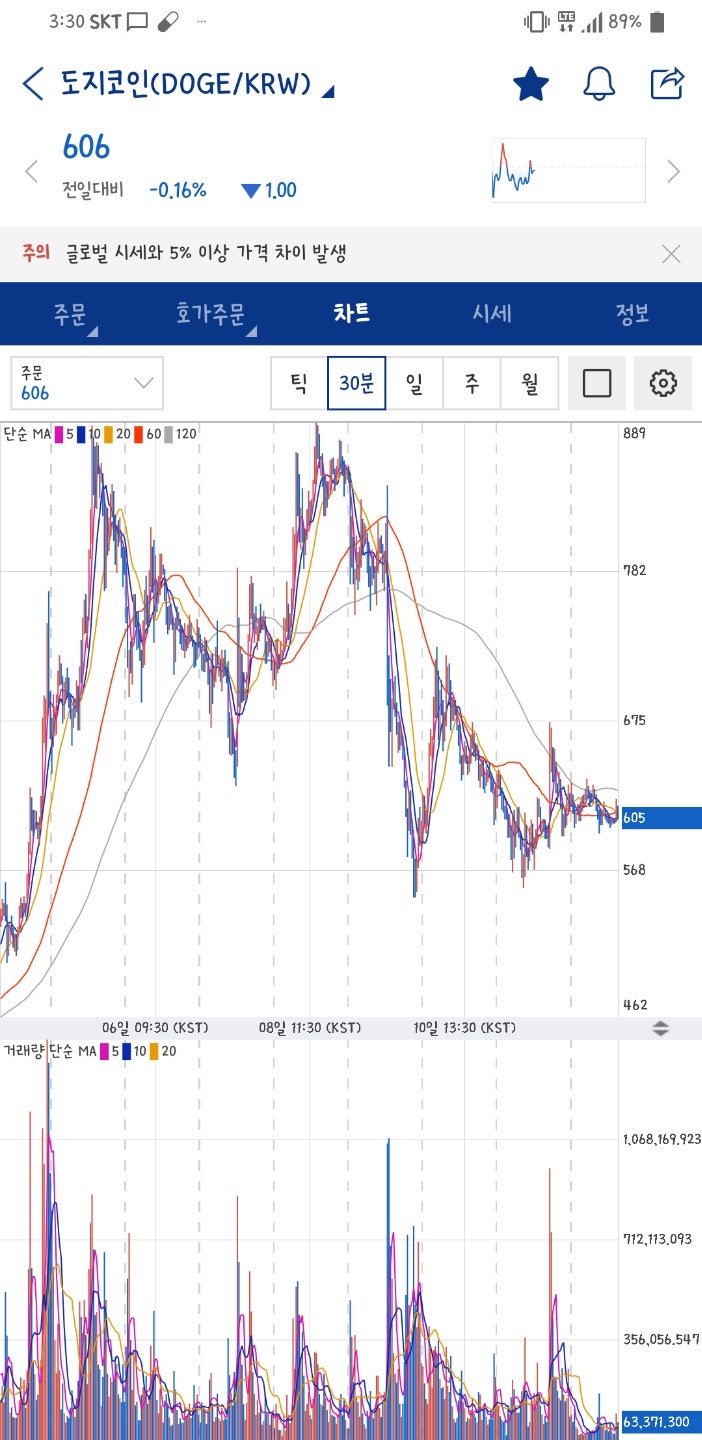Viewport: 702px width, 1440px height.
Task: Open the 정보 tab
Action: 633,313
